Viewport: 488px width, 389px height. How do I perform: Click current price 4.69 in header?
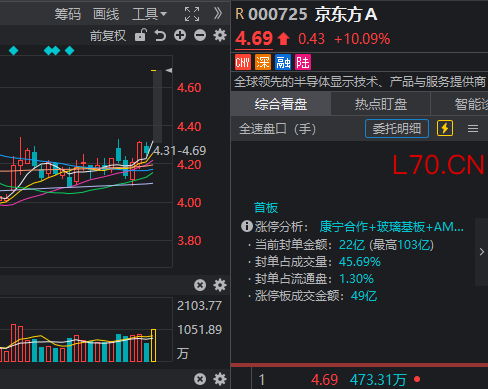(254, 38)
